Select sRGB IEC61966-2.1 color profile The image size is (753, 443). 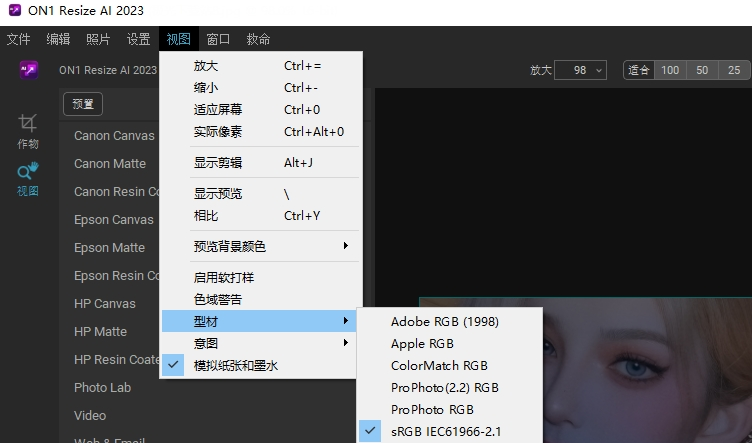[444, 431]
